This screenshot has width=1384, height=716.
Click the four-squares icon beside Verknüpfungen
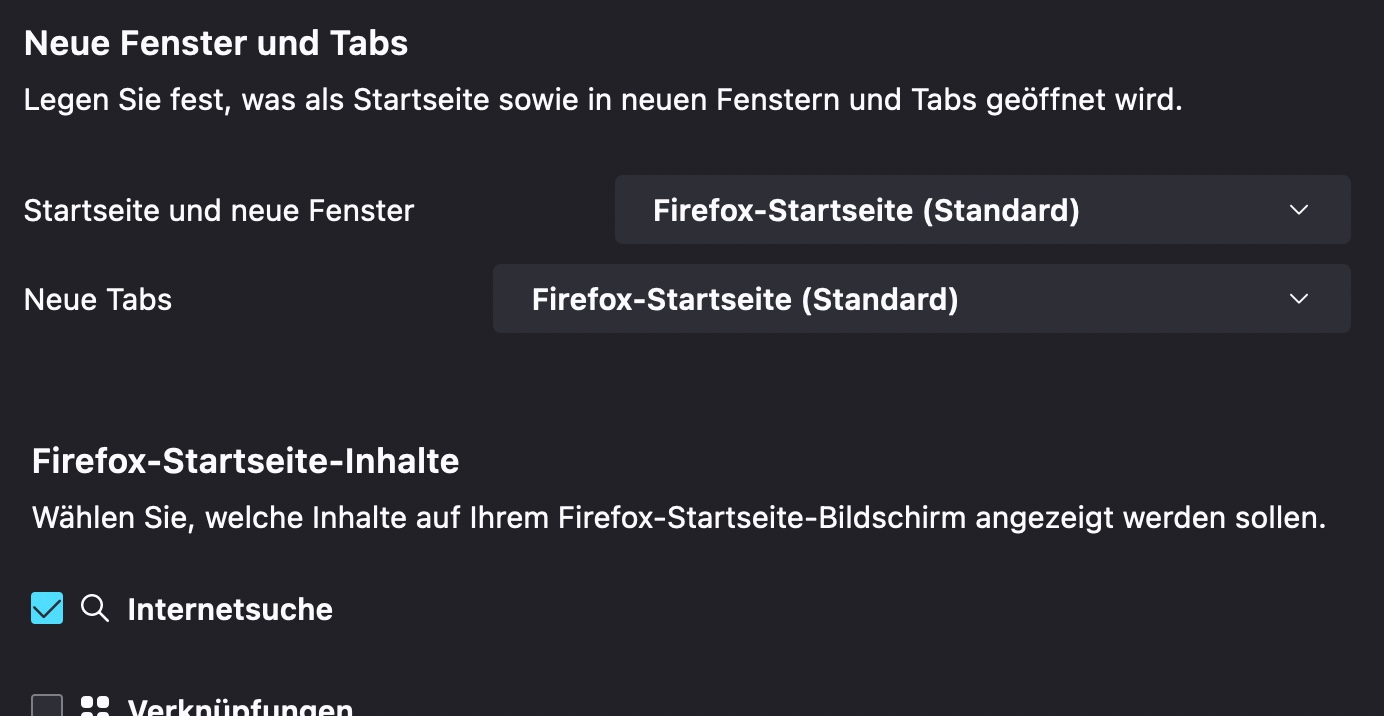point(95,707)
